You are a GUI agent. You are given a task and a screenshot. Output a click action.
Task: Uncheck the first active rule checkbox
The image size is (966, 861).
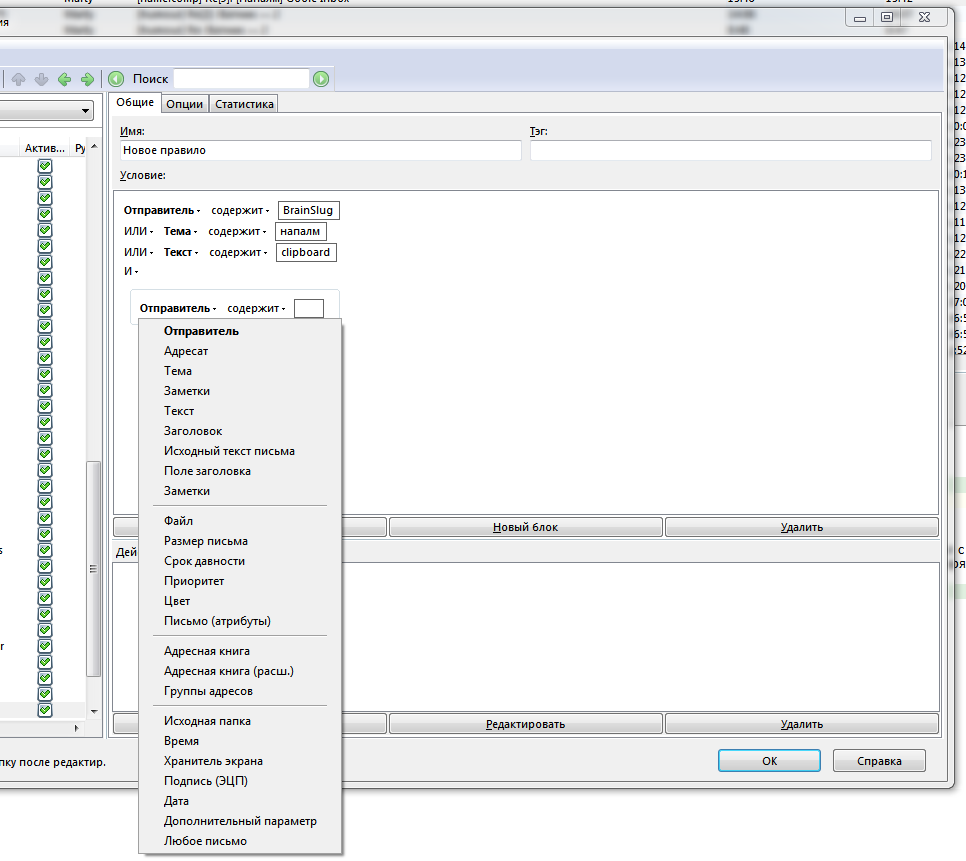tap(45, 166)
